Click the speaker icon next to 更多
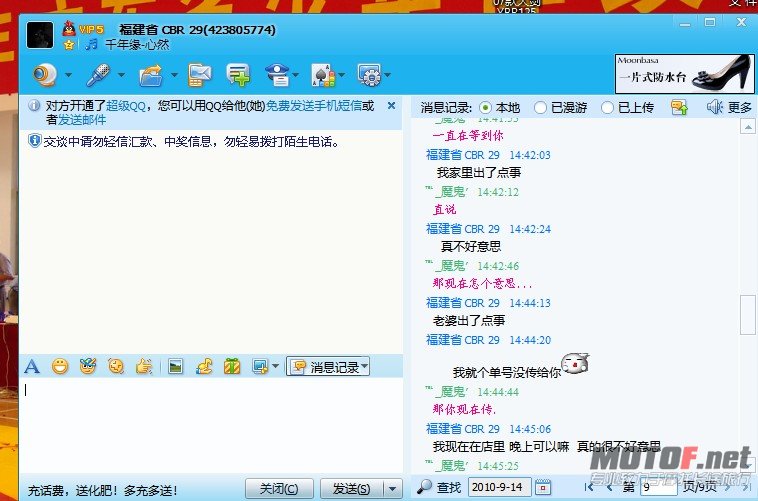Viewport: 758px width, 501px height. click(x=715, y=107)
